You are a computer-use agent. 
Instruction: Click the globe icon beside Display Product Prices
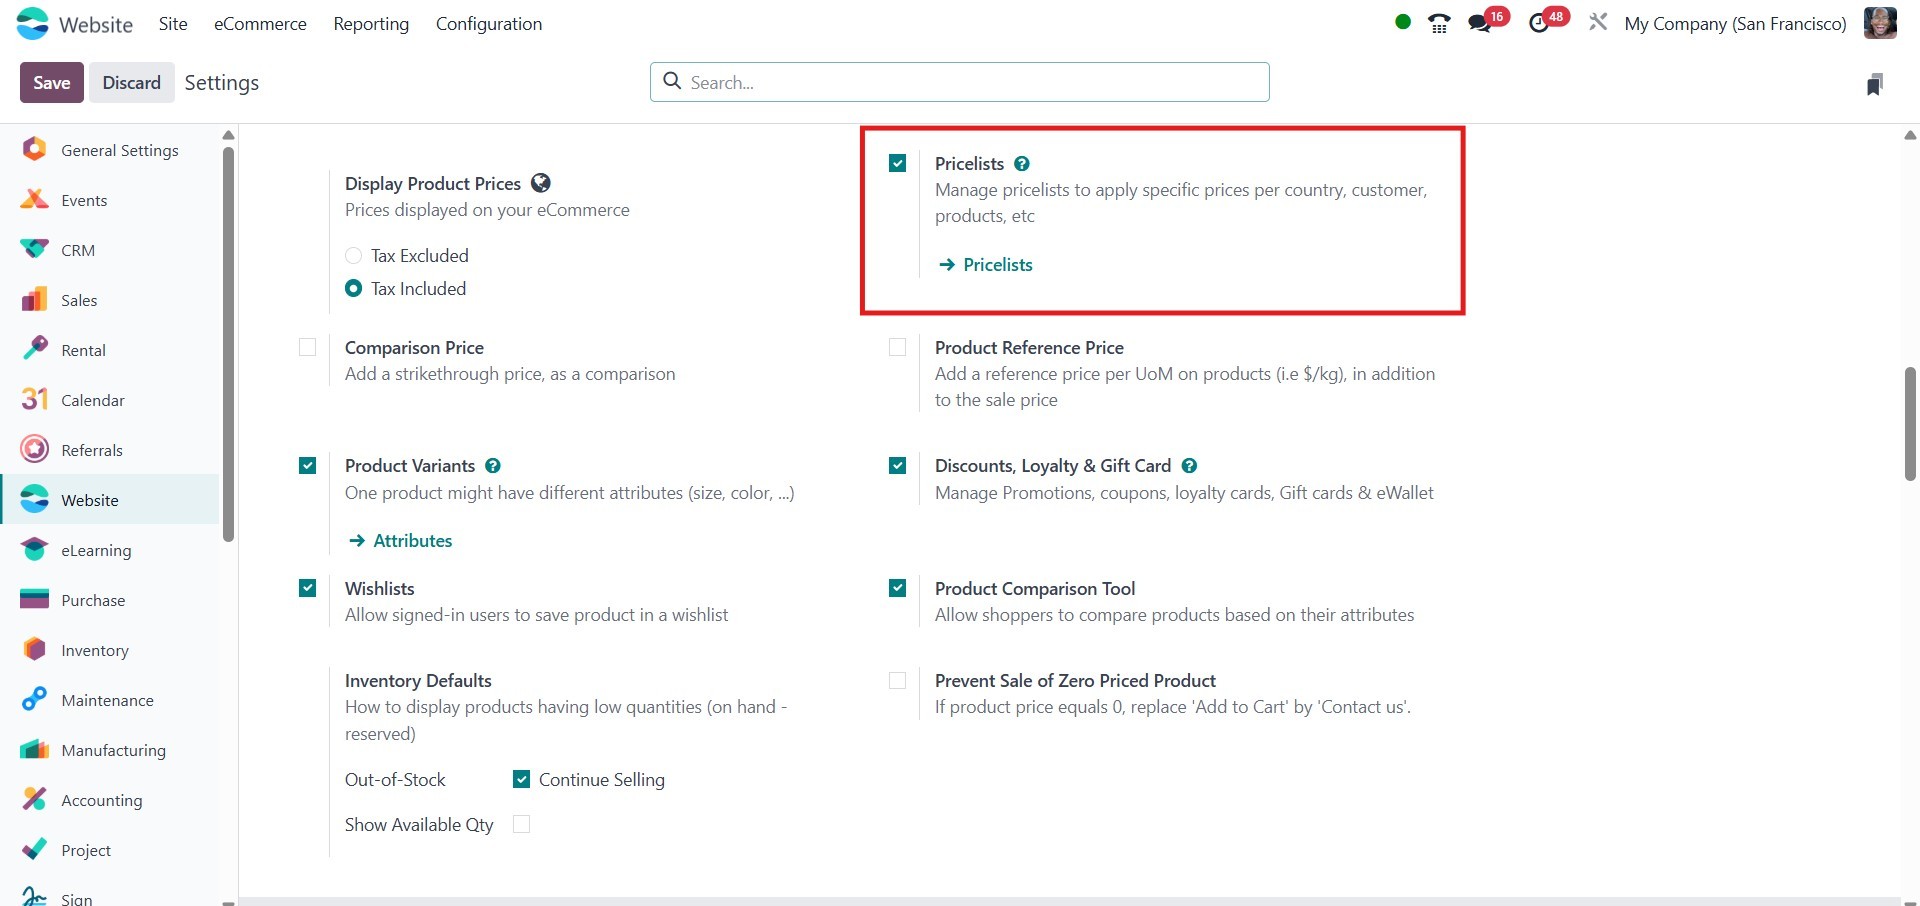pos(541,183)
